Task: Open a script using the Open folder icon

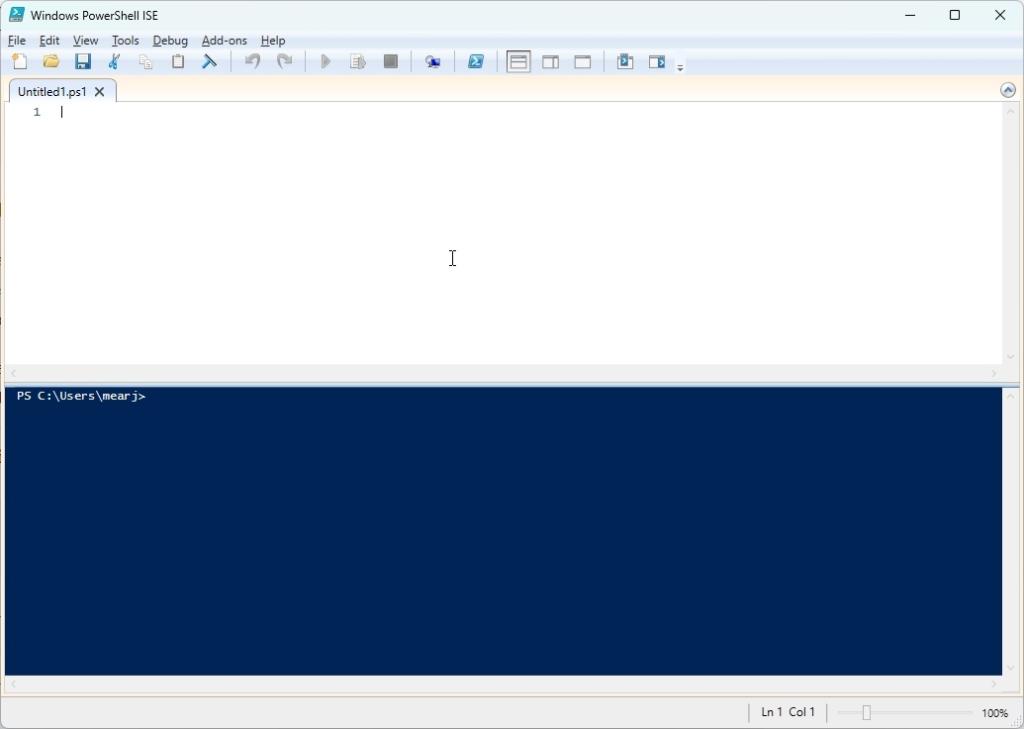Action: pyautogui.click(x=51, y=61)
